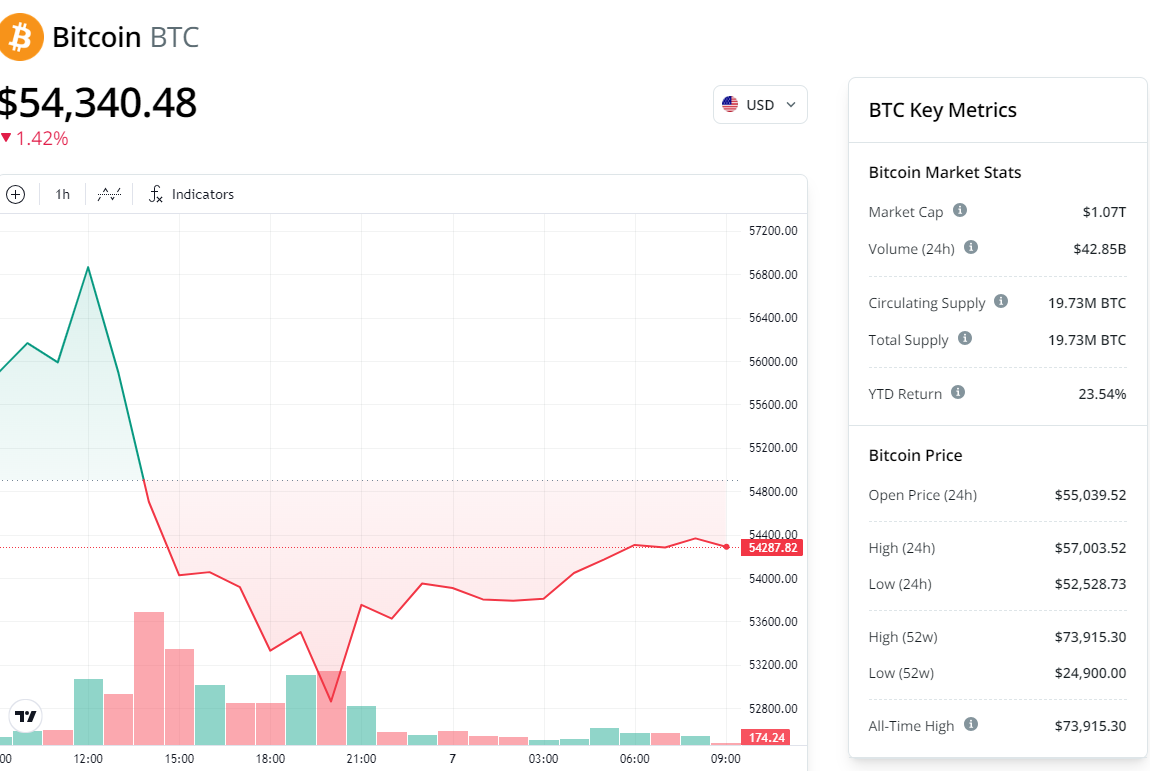Show Circulating Supply info icon
The width and height of the screenshot is (1150, 771).
(1000, 302)
